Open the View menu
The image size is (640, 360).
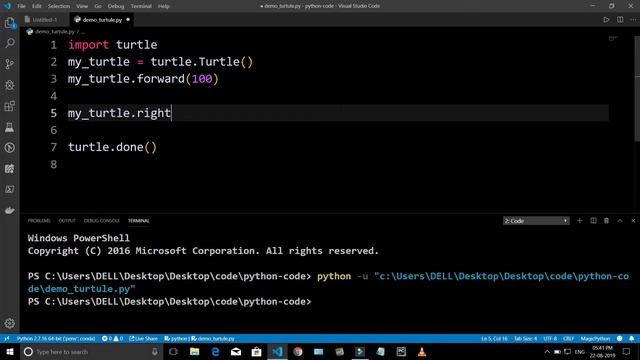82,6
